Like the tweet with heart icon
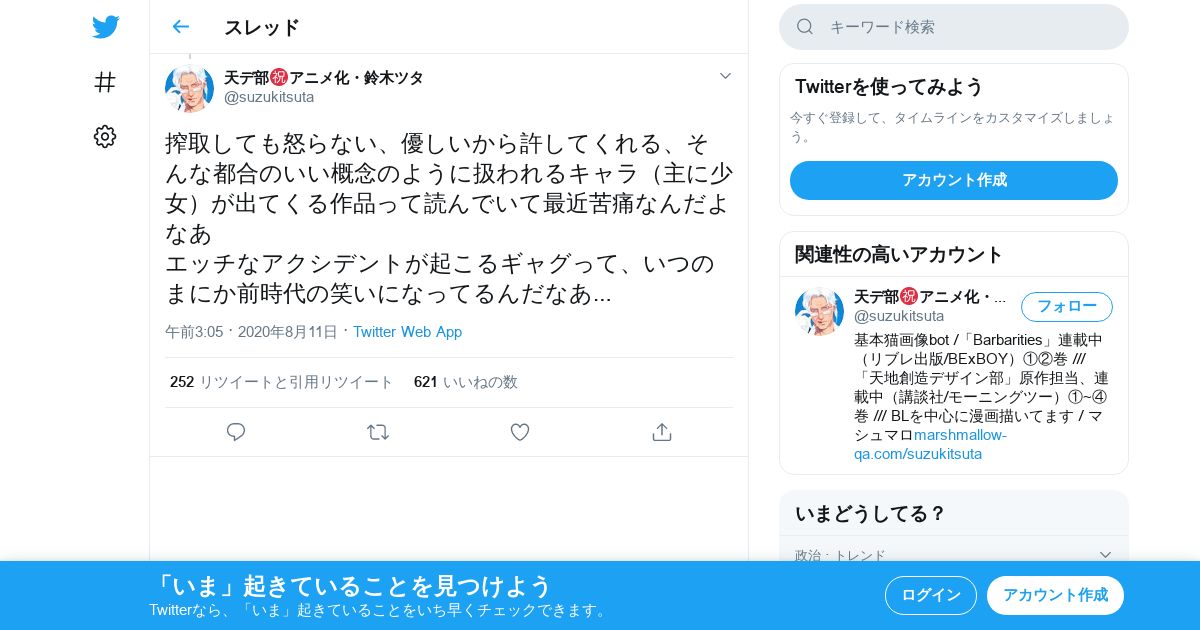 pyautogui.click(x=520, y=432)
